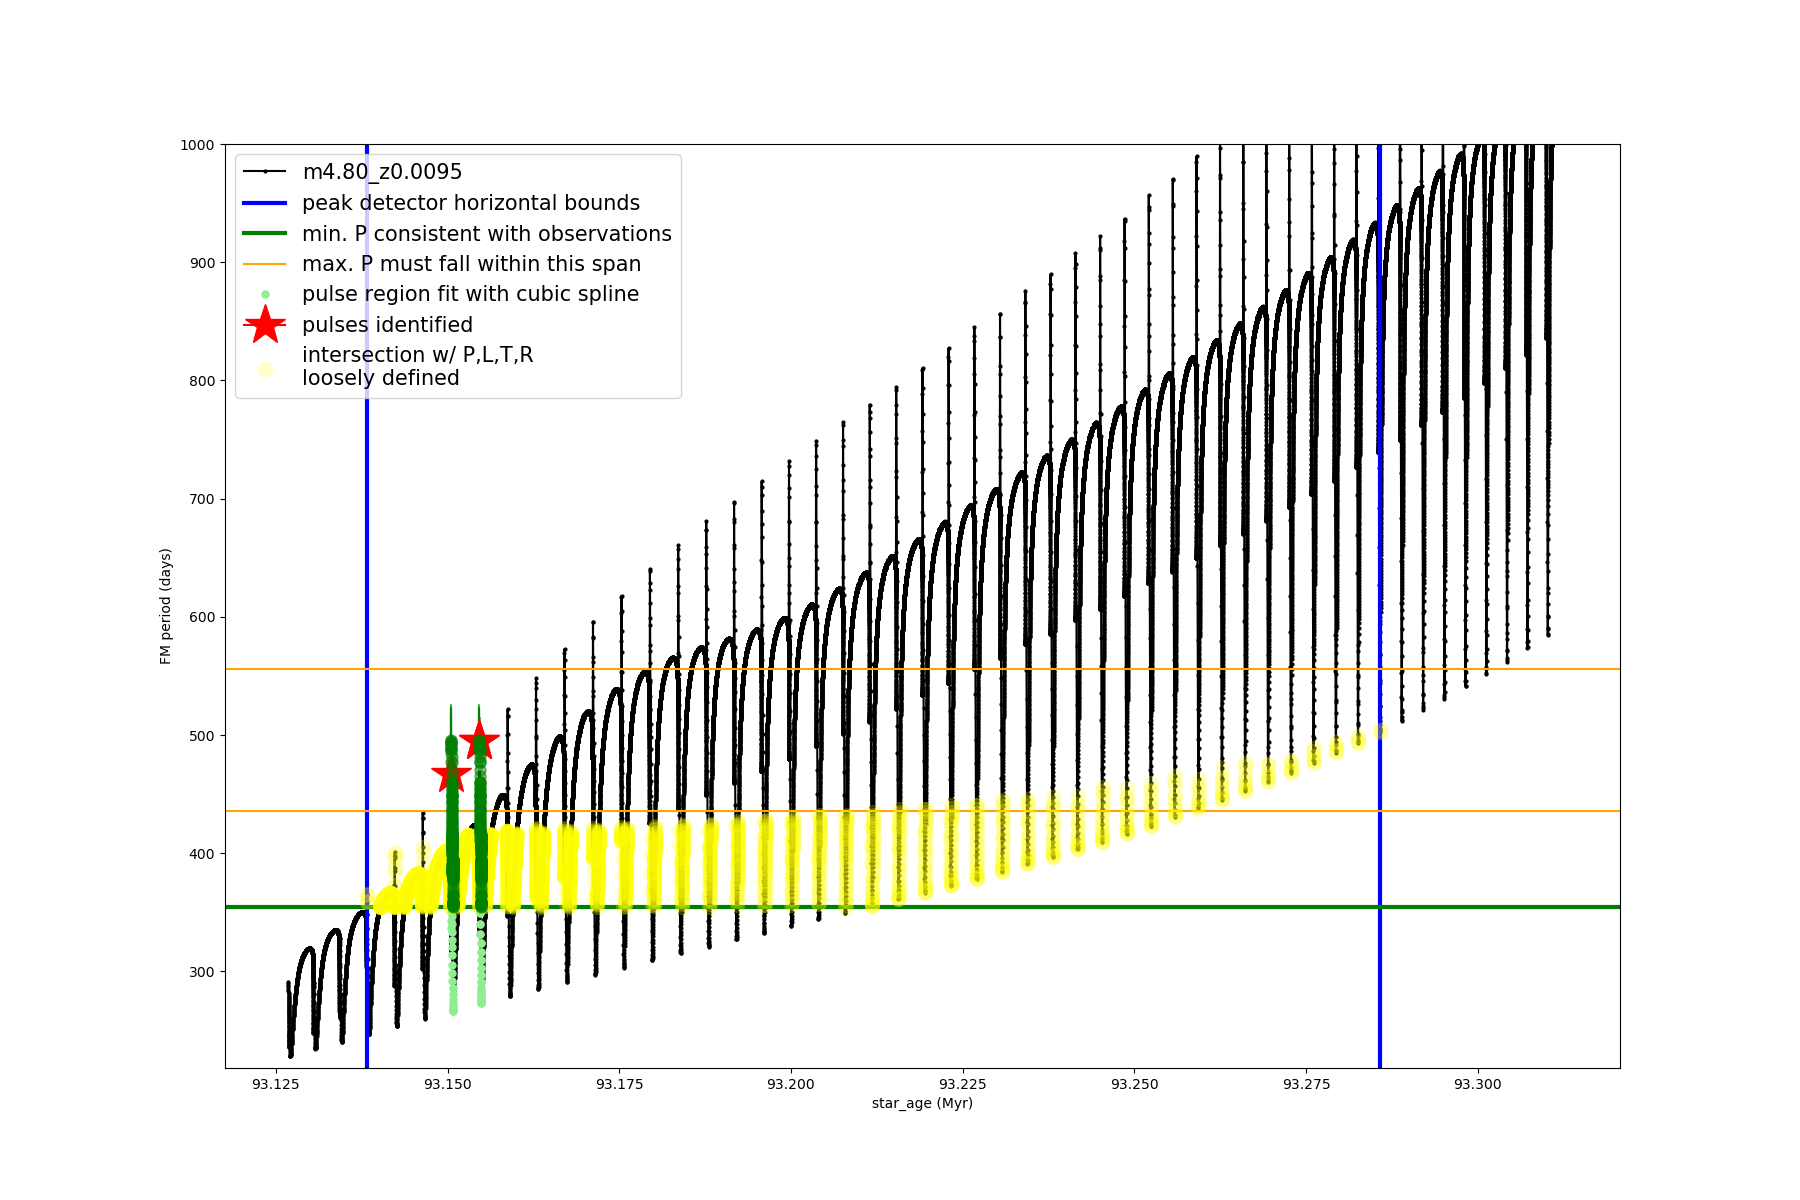Click the red star marker in the legend
The image size is (1800, 1200).
pos(265,325)
